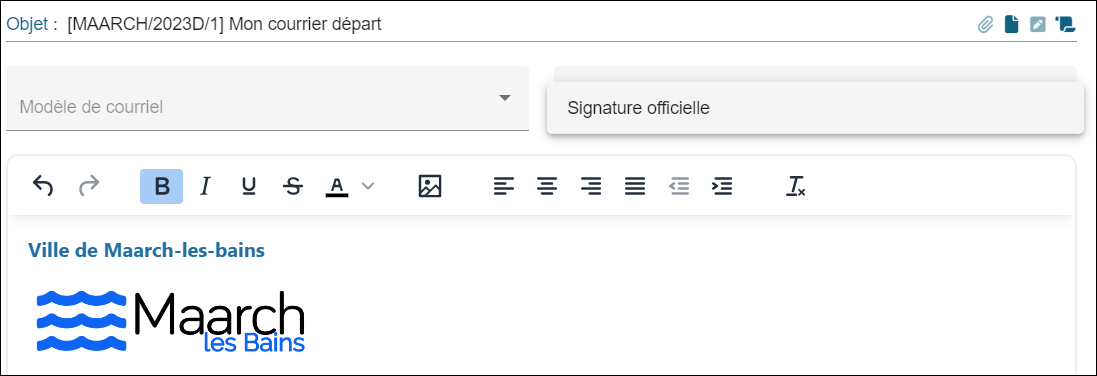1097x376 pixels.
Task: Click the scroll-shaped icon by Objet
Action: point(1065,25)
